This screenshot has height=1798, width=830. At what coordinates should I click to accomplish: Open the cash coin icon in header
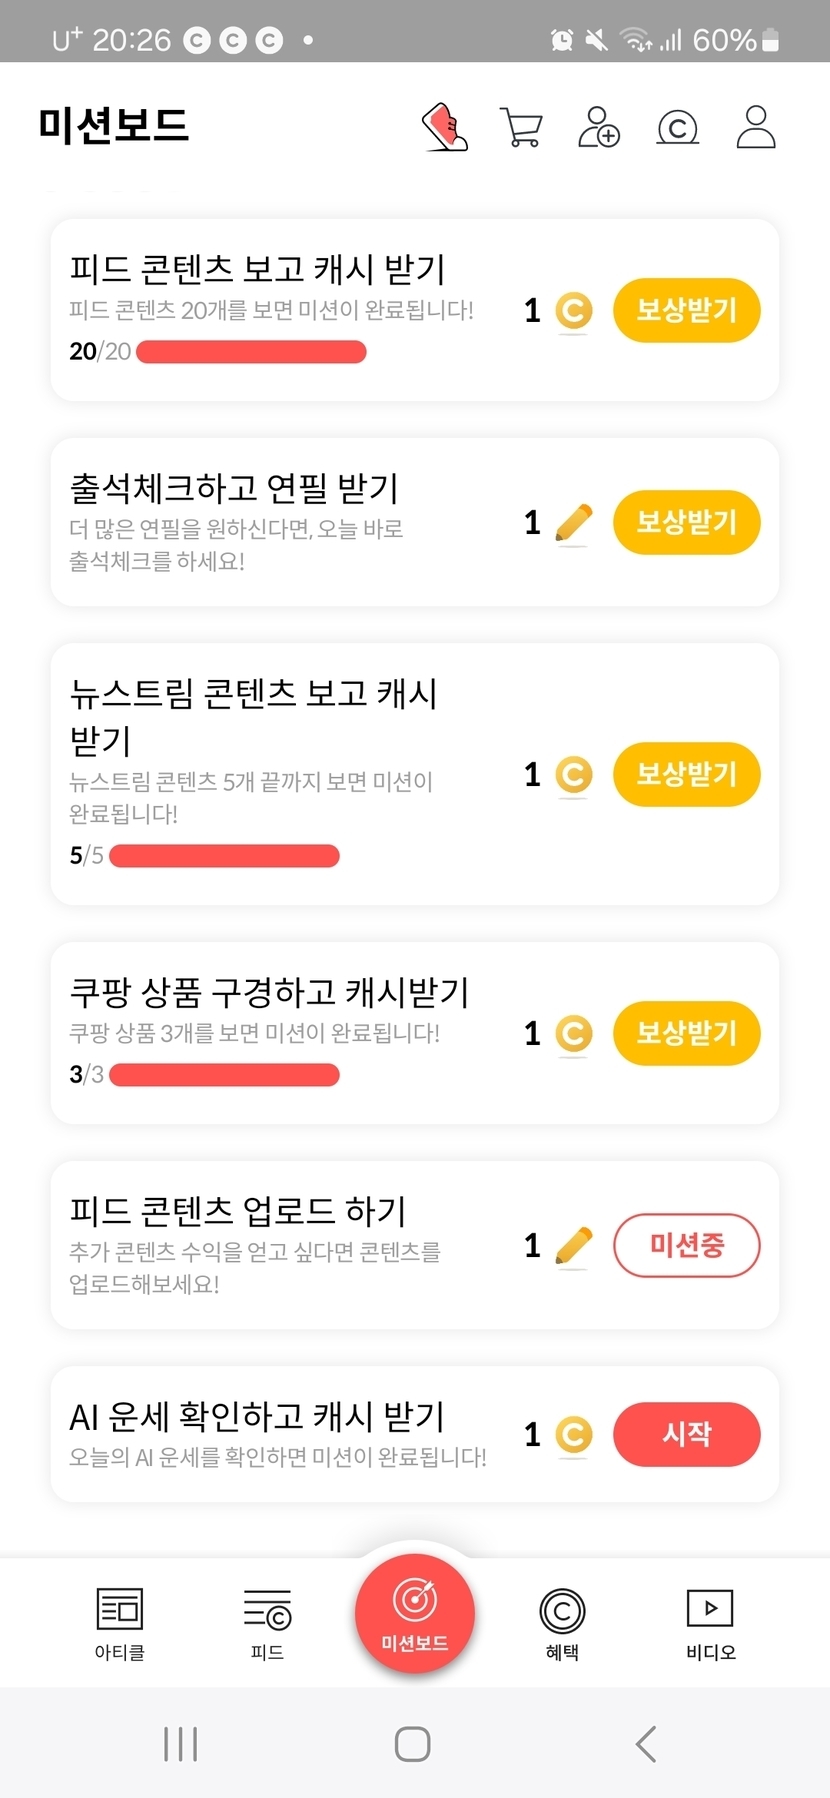pos(677,127)
